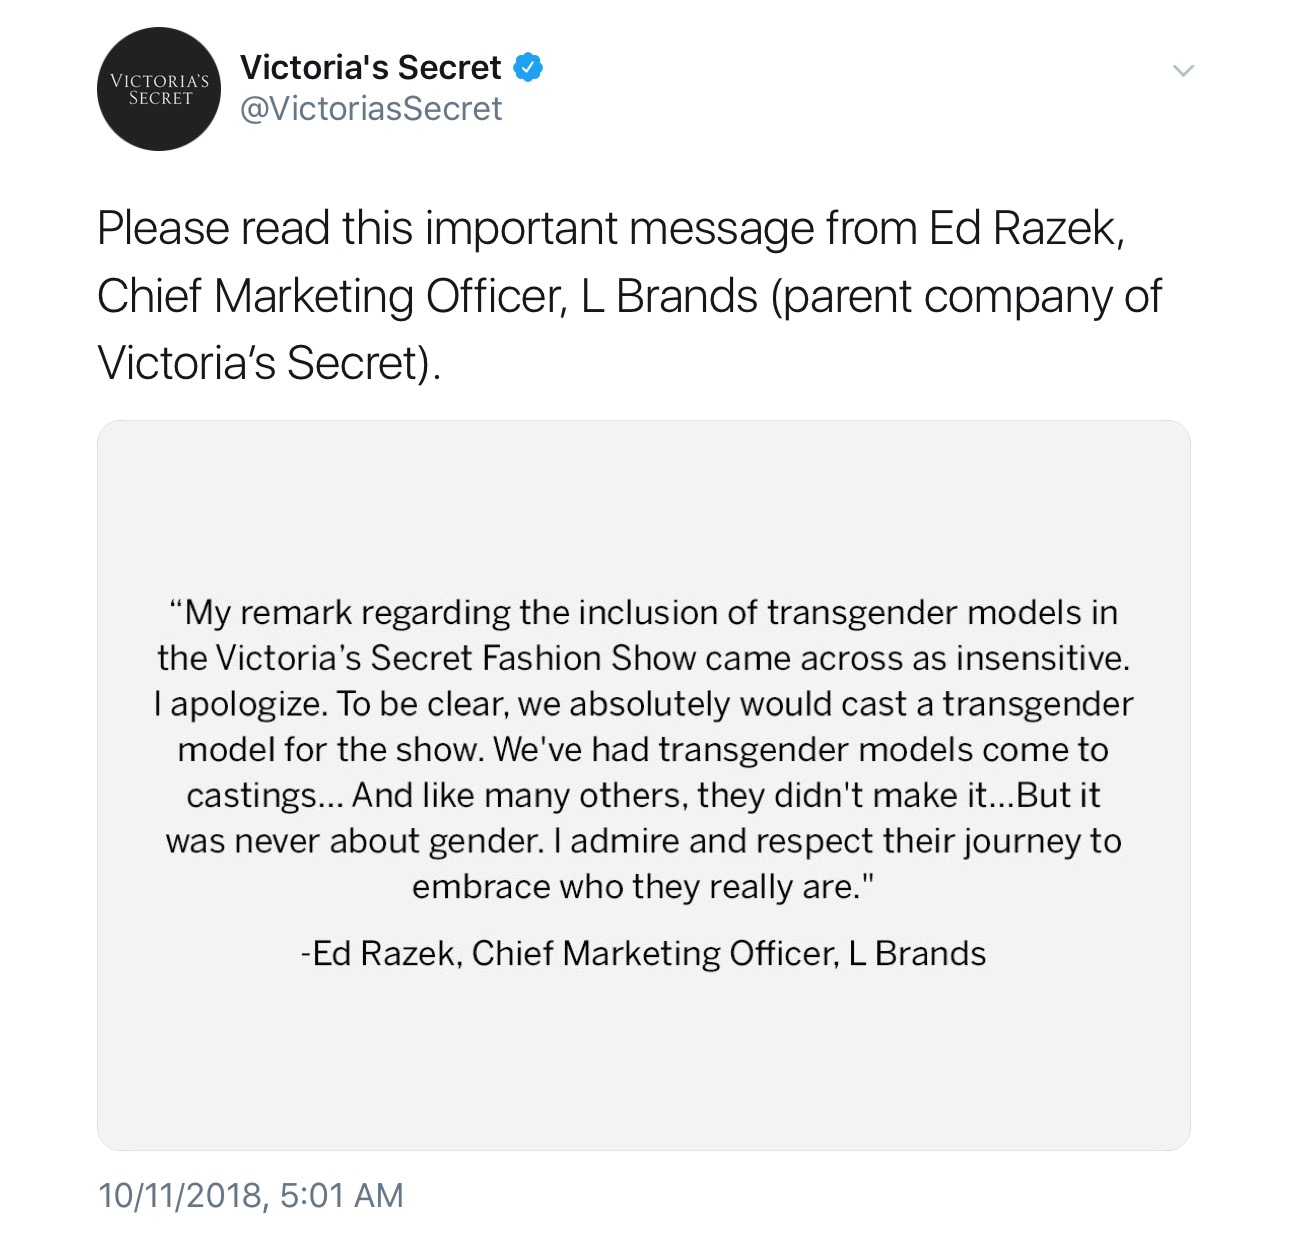Screen dimensions: 1294x1236
Task: Click "Chief Marketing Officer," in the tweet body
Action: point(333,297)
